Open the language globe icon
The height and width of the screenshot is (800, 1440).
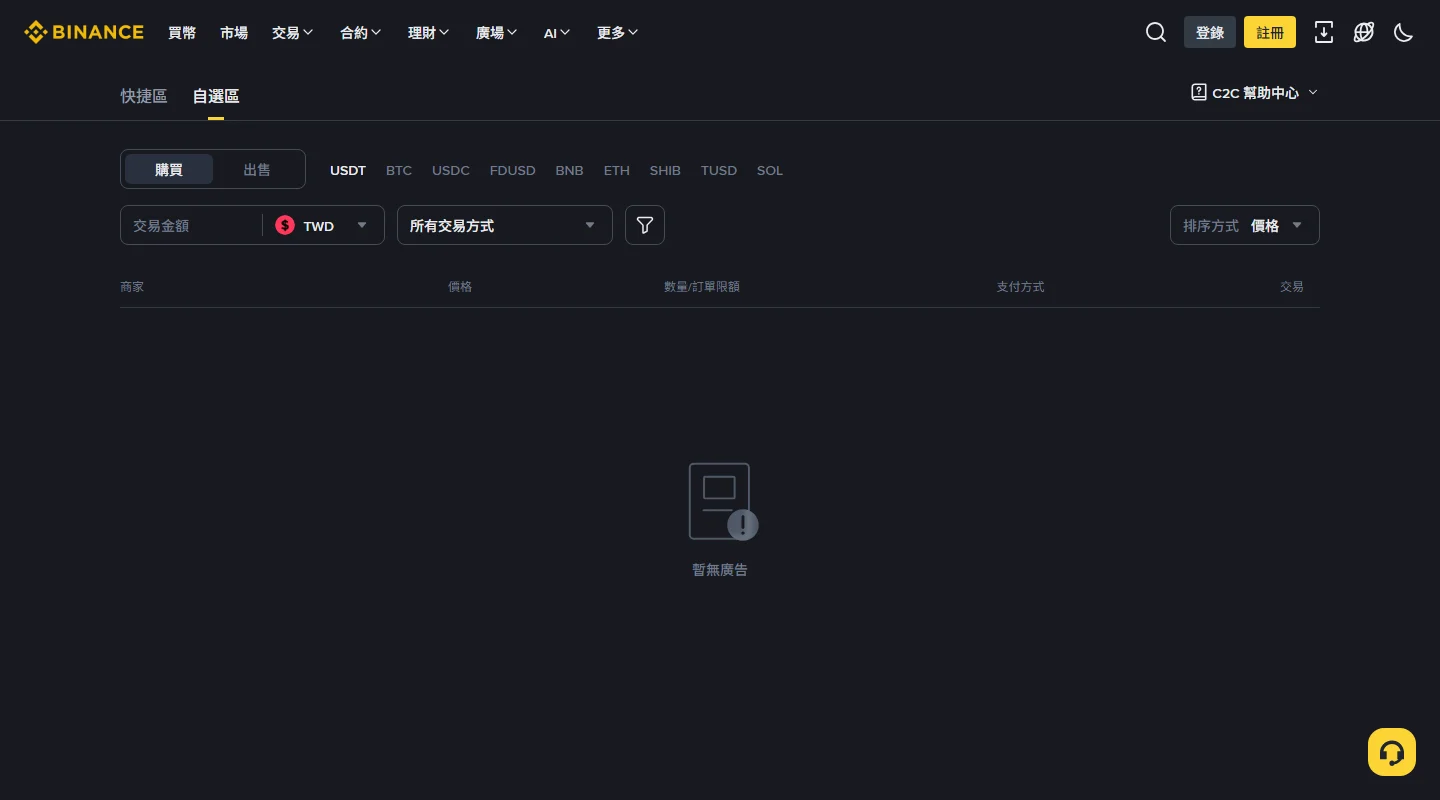[x=1364, y=32]
